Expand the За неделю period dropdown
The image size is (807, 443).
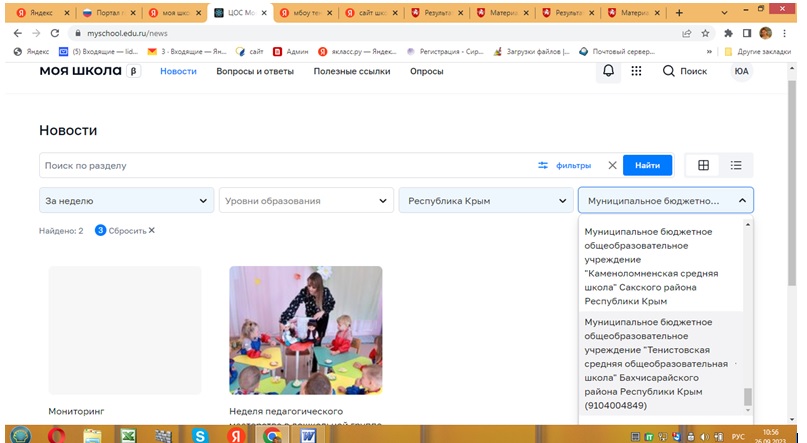[126, 201]
